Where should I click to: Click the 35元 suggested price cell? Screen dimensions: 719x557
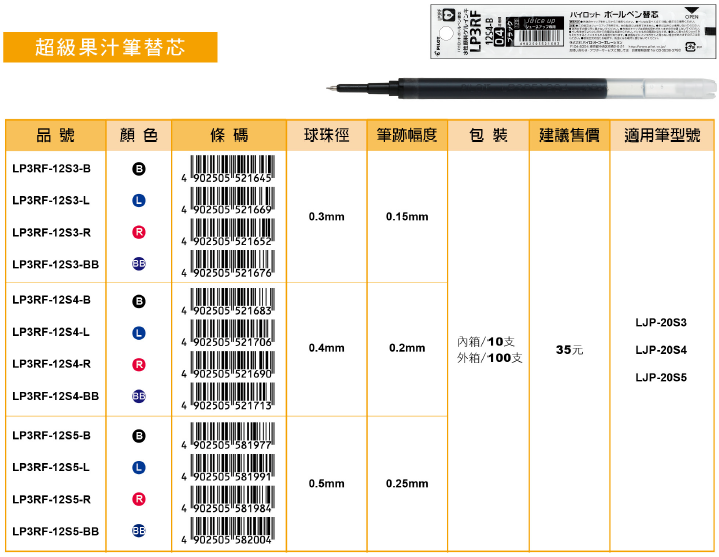[569, 349]
